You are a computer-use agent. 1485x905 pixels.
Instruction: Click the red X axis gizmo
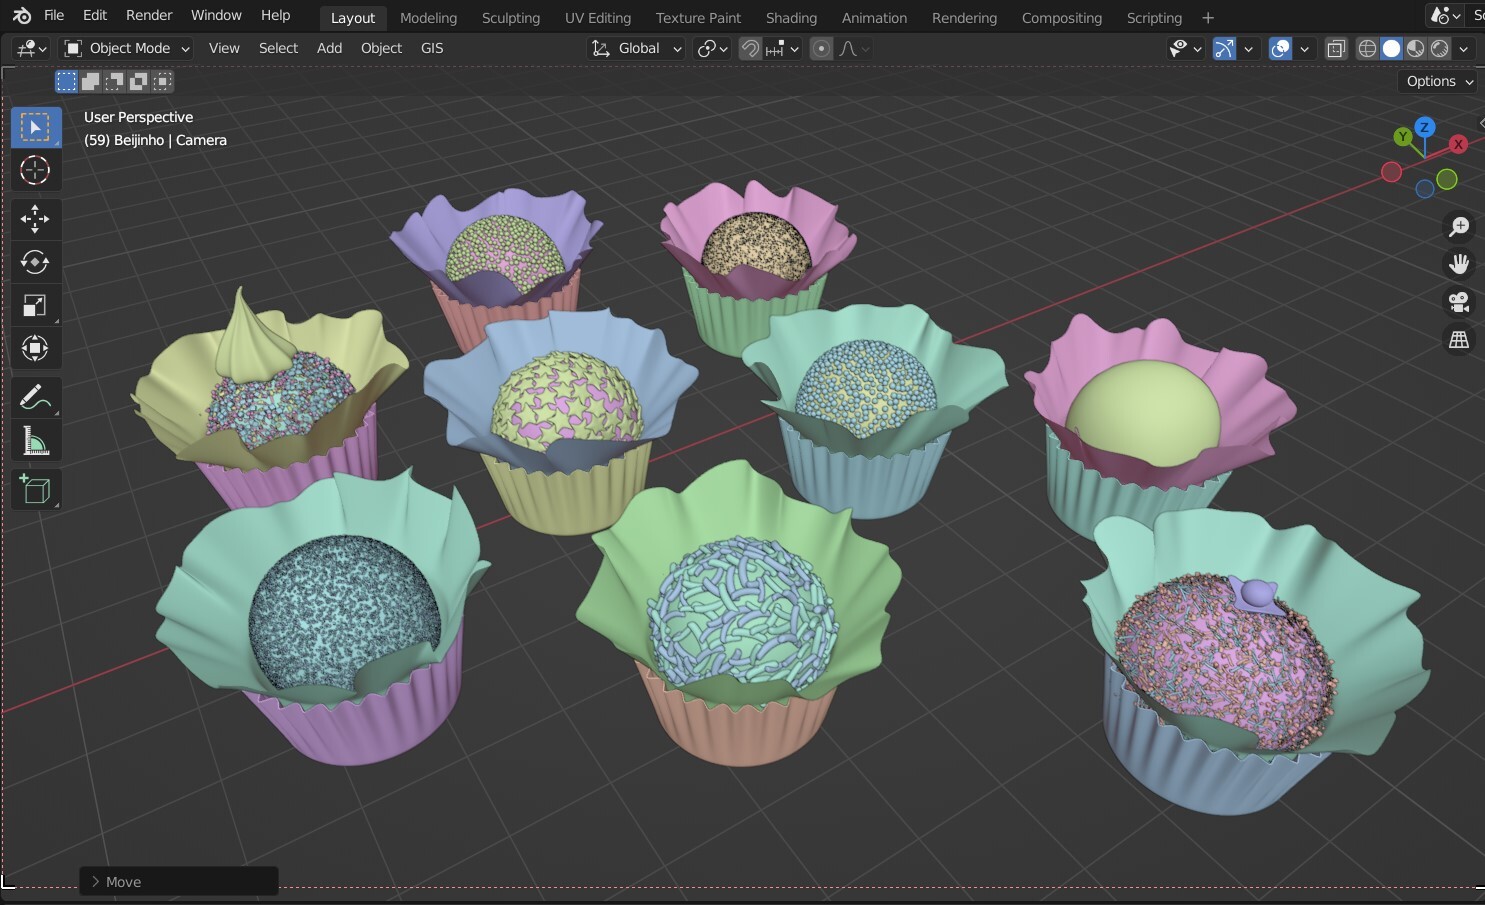pos(1458,144)
